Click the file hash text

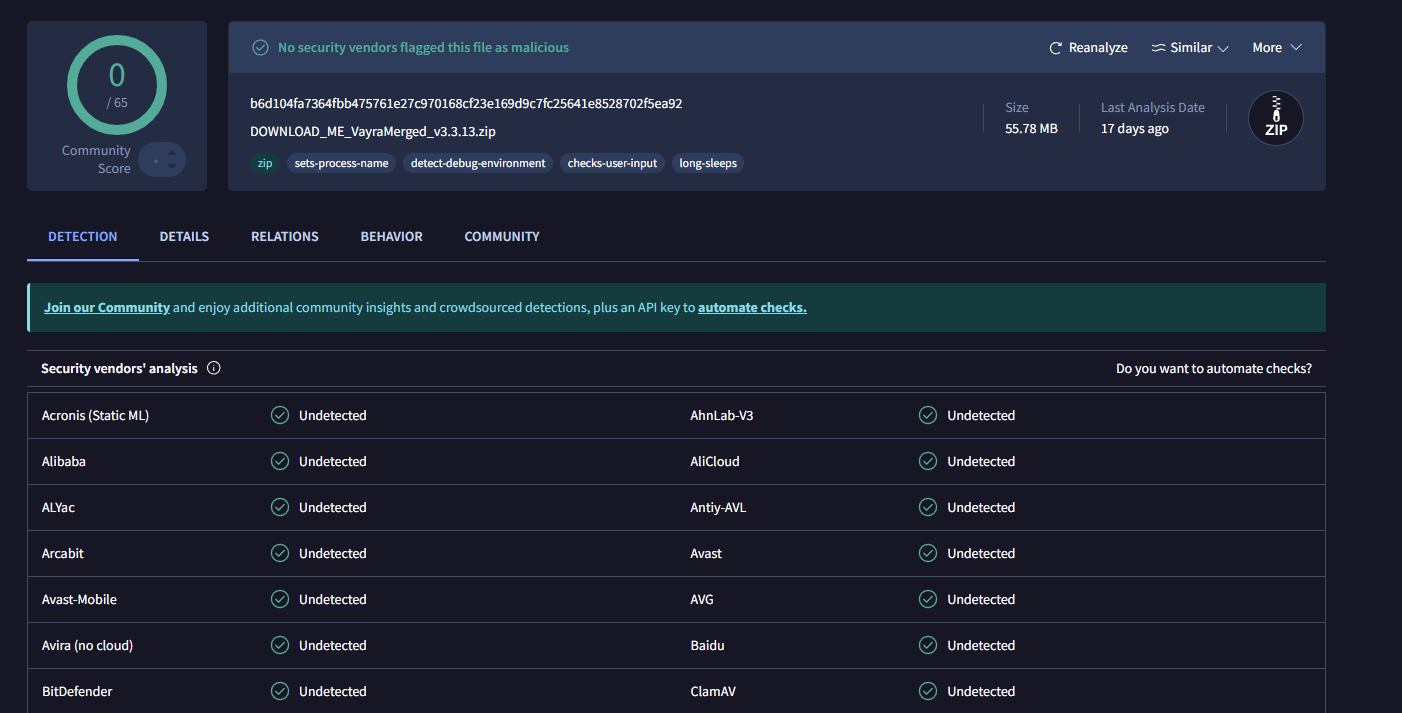tap(466, 103)
